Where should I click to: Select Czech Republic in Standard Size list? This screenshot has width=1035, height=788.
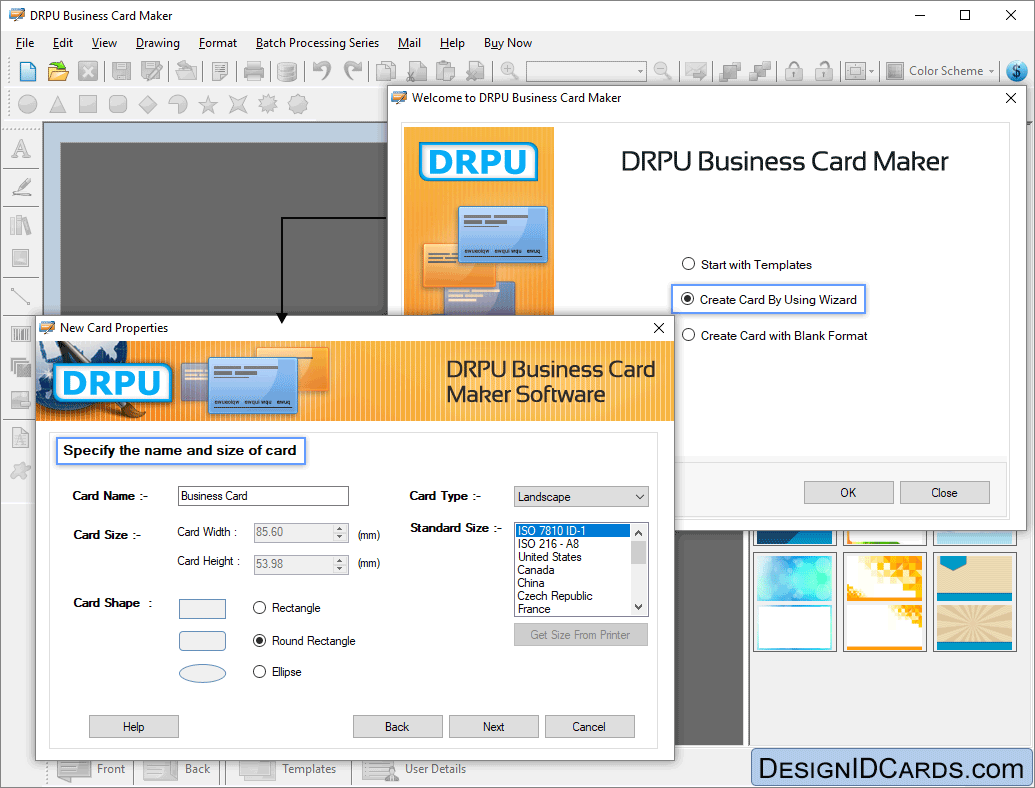point(573,596)
